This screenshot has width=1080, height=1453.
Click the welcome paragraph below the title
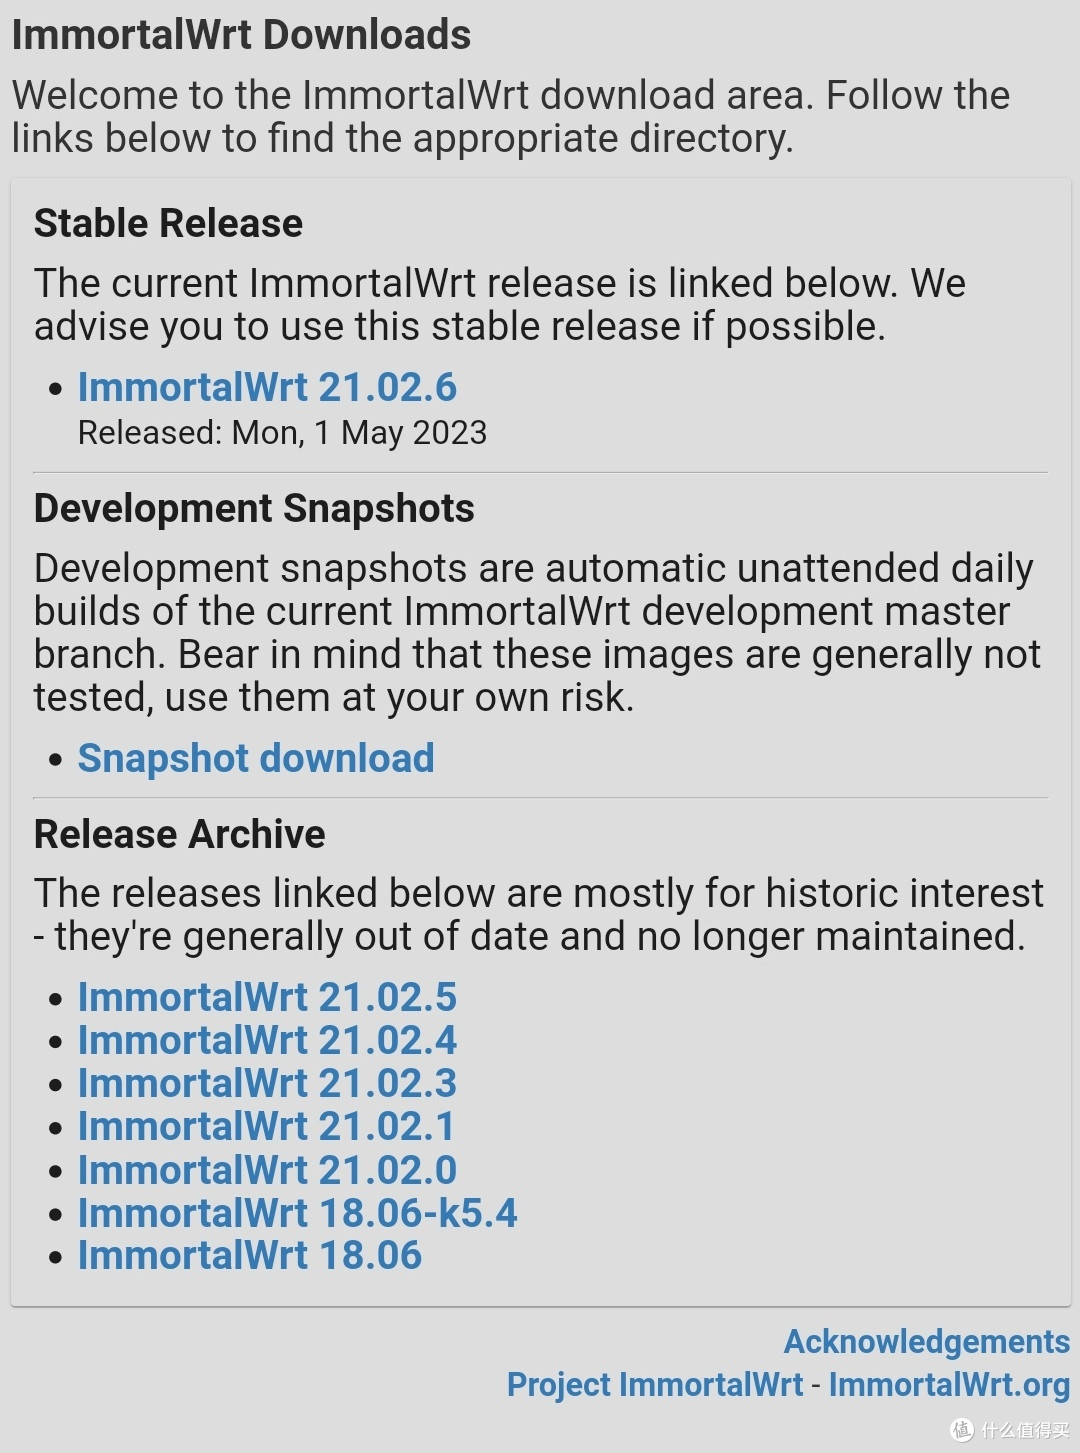click(510, 117)
